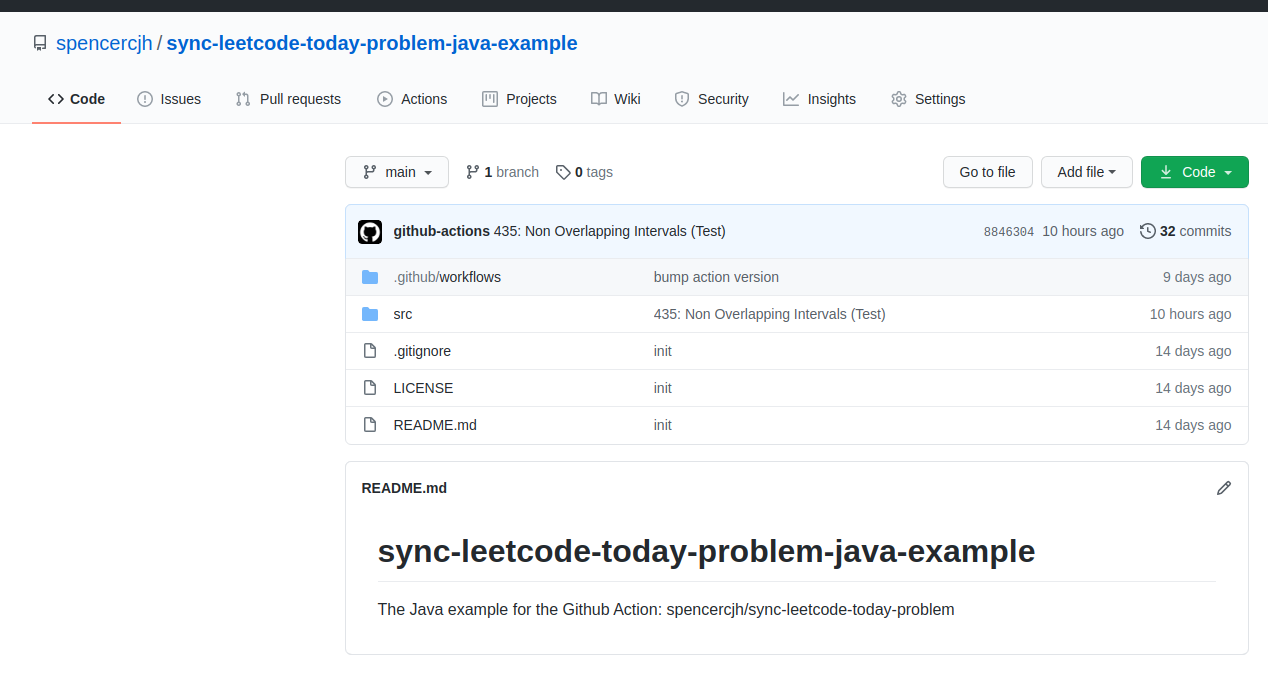Open the green Code download dropdown
1268x674 pixels.
pos(1194,172)
